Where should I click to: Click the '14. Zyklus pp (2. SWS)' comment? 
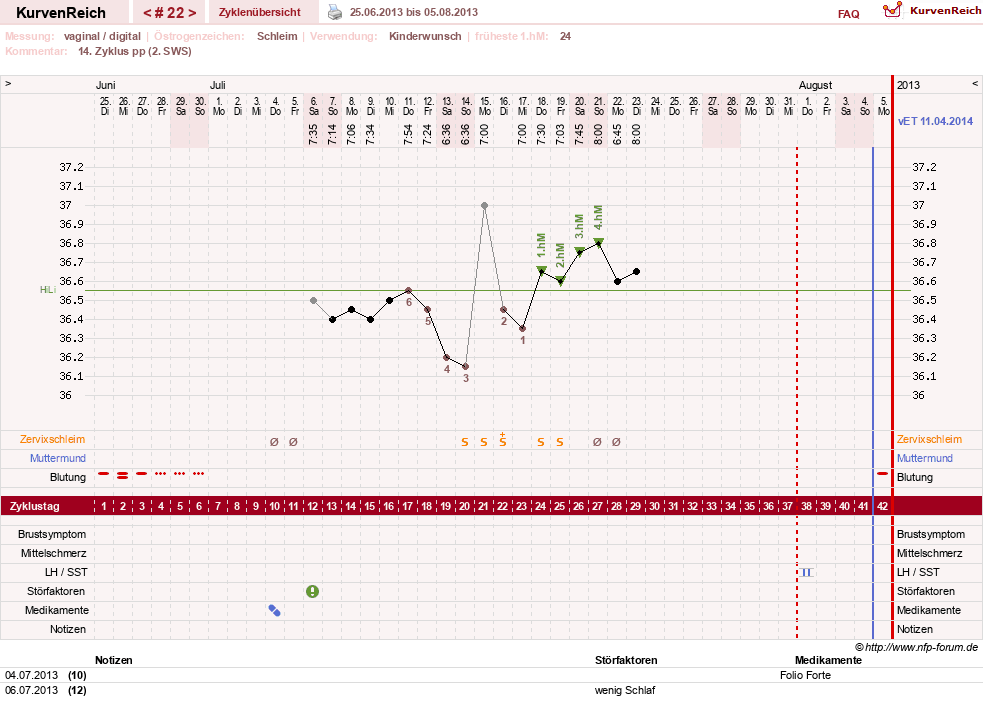pyautogui.click(x=135, y=51)
